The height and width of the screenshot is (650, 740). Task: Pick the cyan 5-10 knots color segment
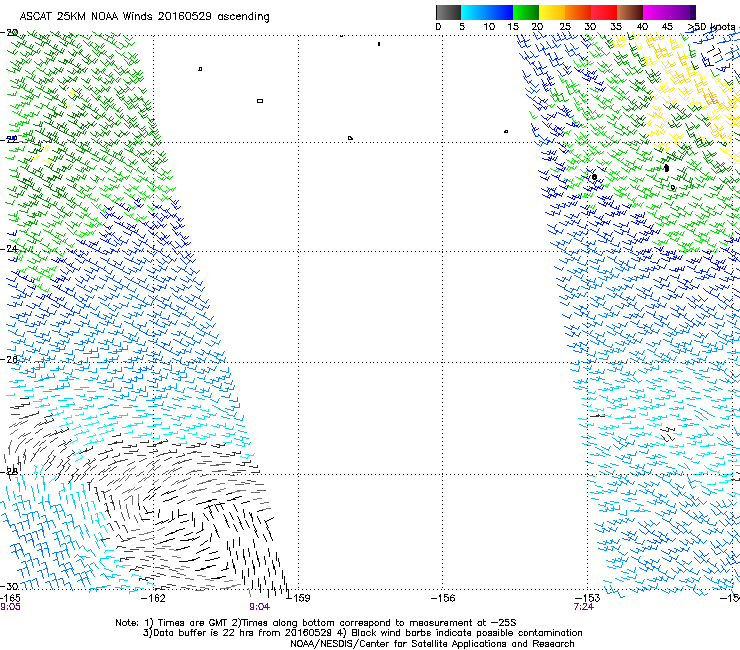click(x=474, y=12)
